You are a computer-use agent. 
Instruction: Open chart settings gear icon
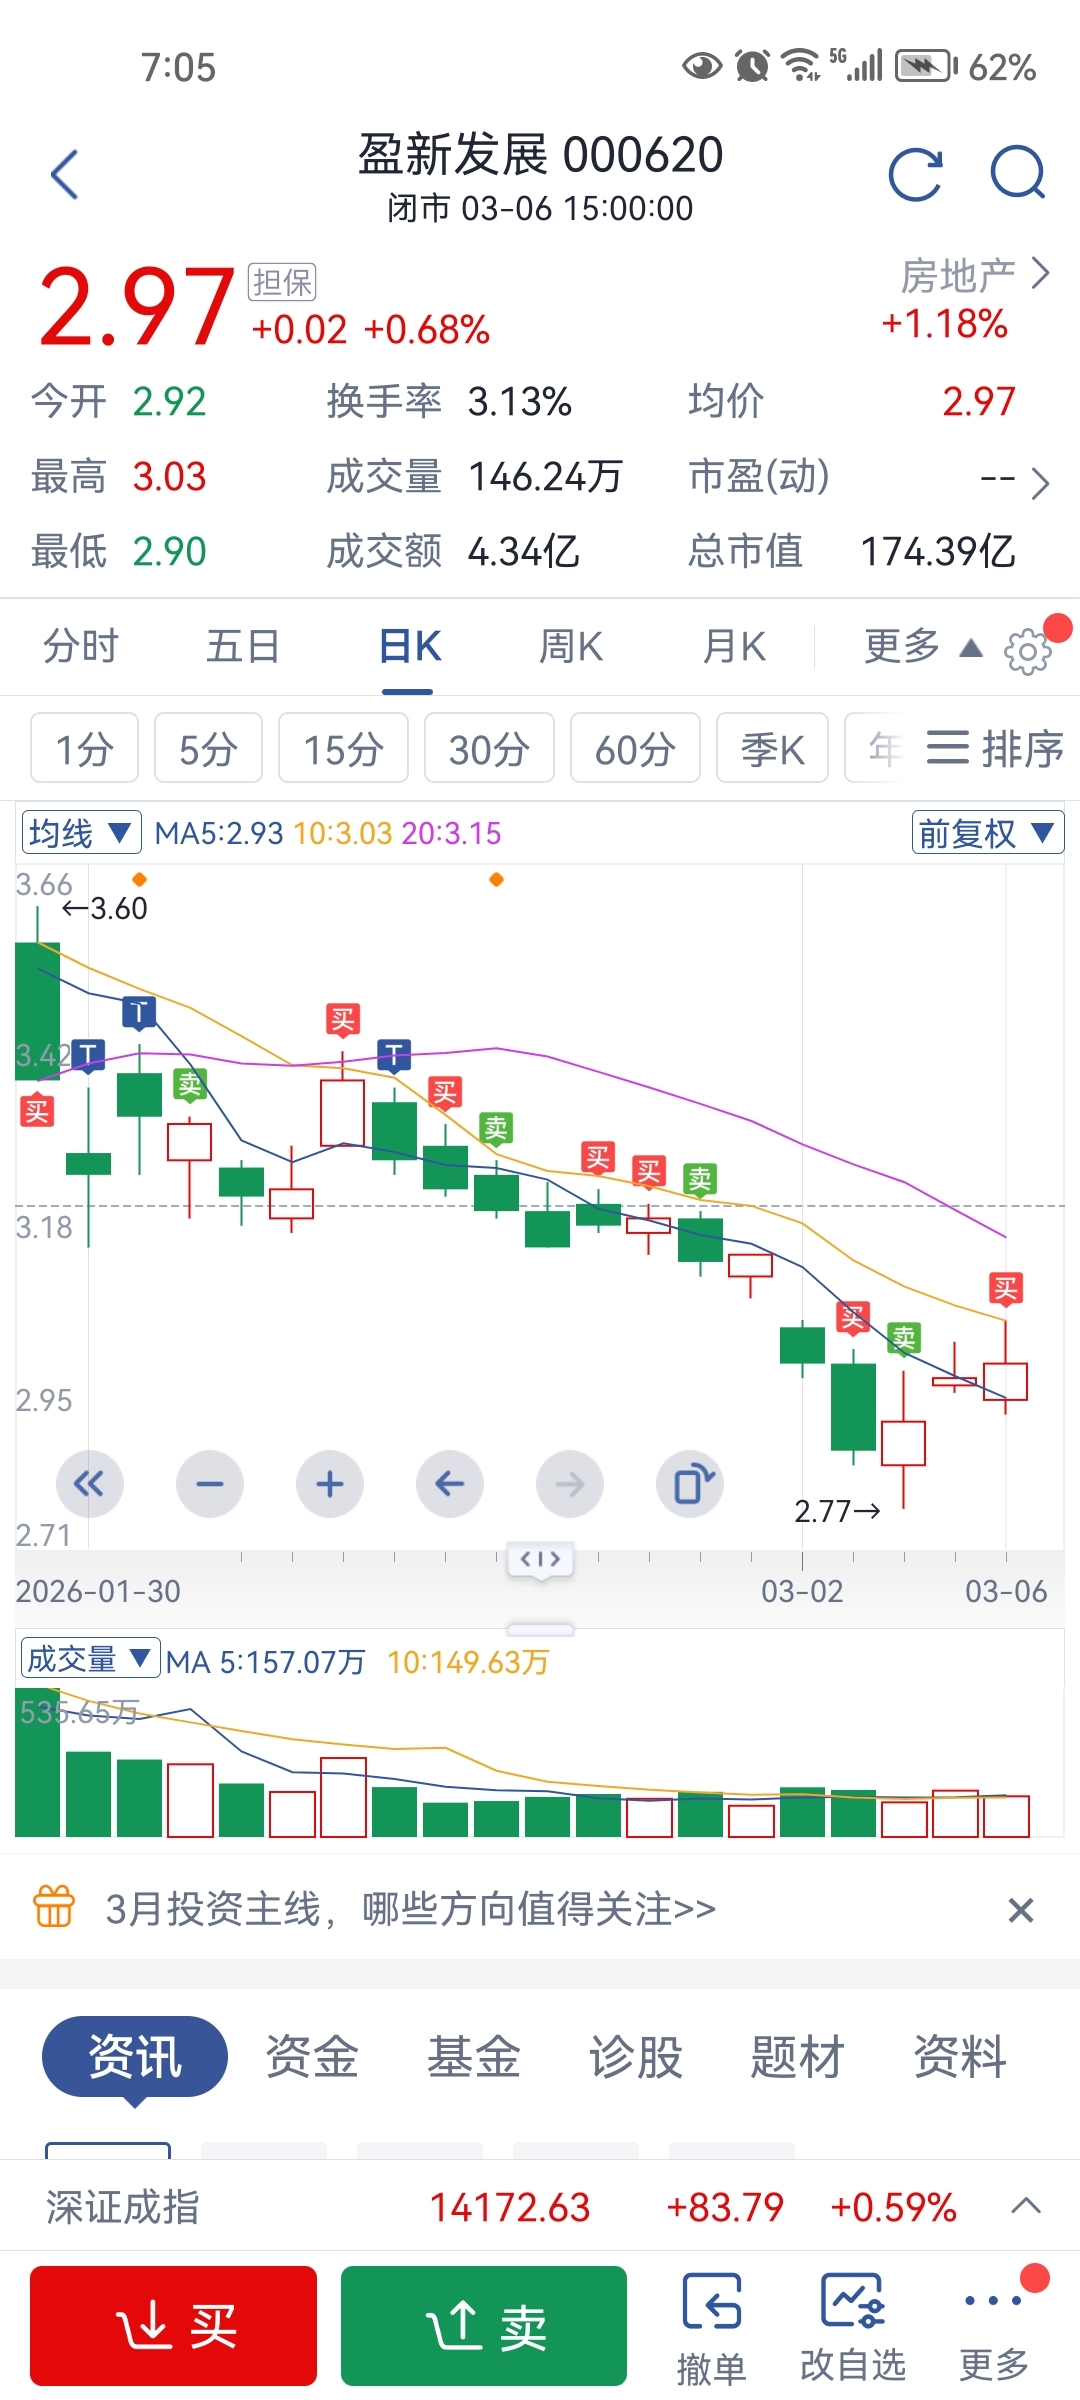(x=1028, y=653)
